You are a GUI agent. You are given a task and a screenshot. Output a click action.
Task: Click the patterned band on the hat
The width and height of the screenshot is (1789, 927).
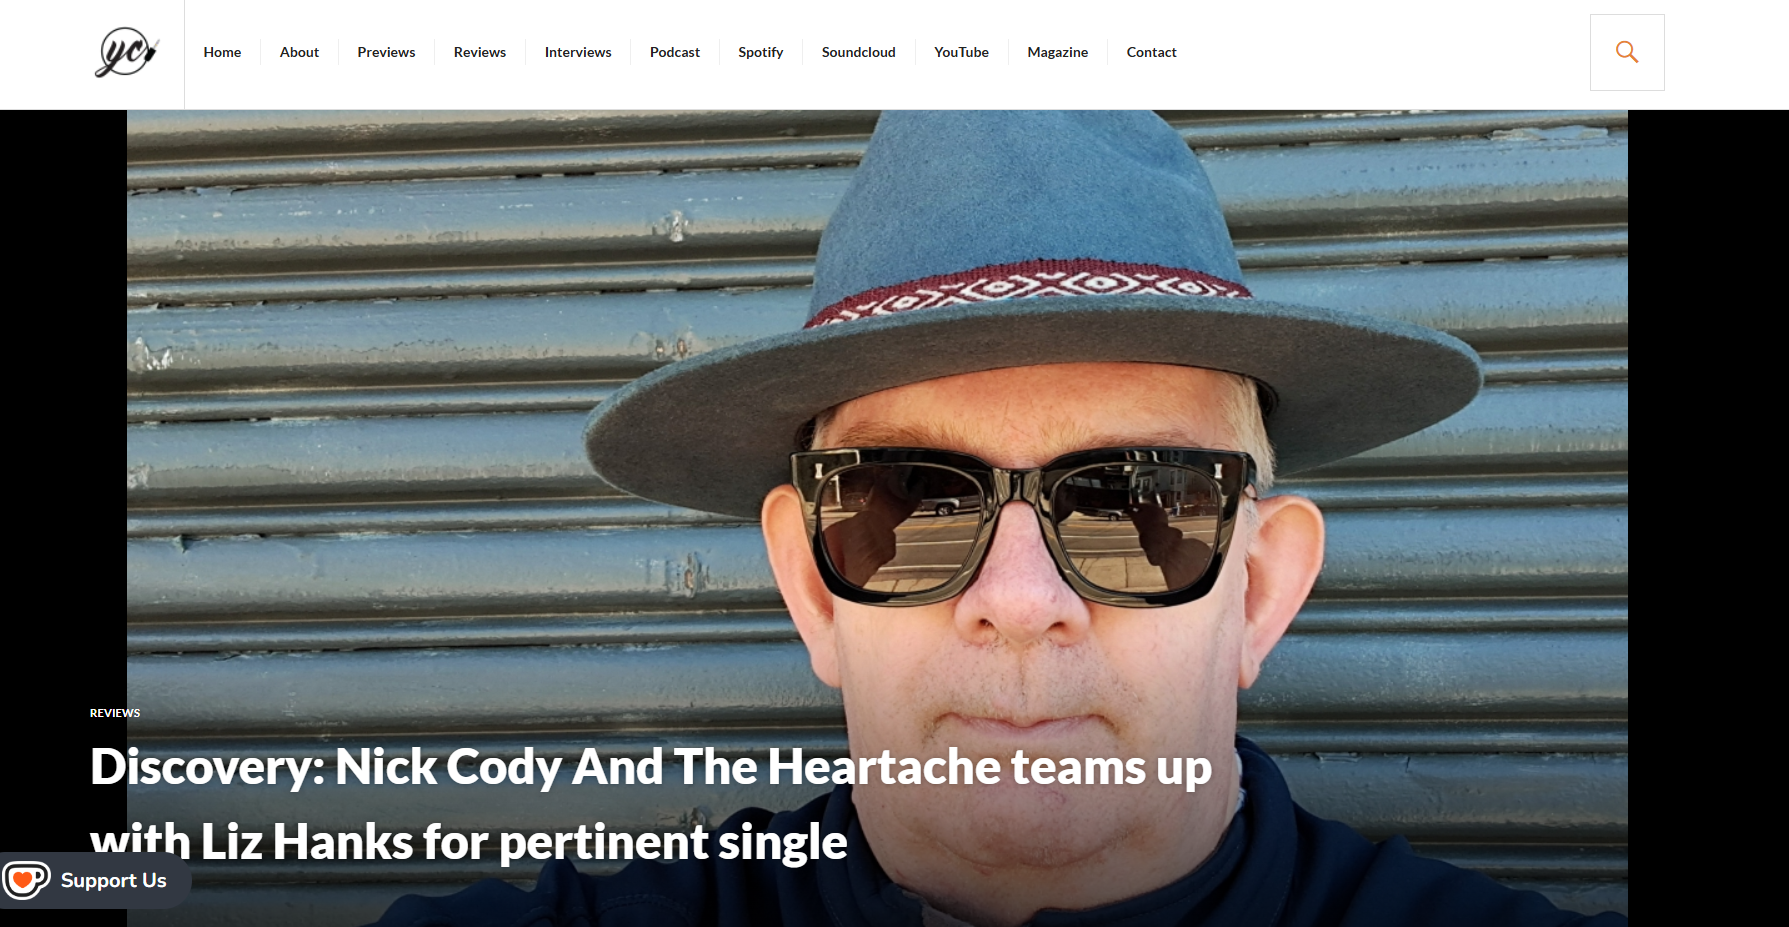(1028, 290)
